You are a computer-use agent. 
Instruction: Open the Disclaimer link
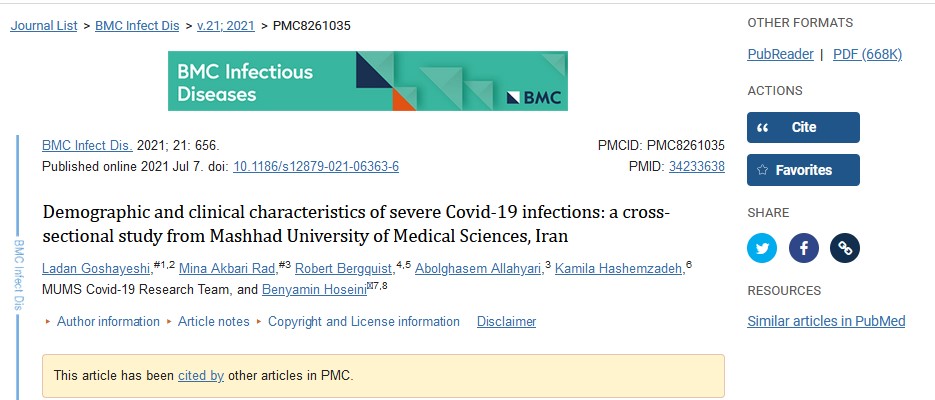click(x=506, y=322)
